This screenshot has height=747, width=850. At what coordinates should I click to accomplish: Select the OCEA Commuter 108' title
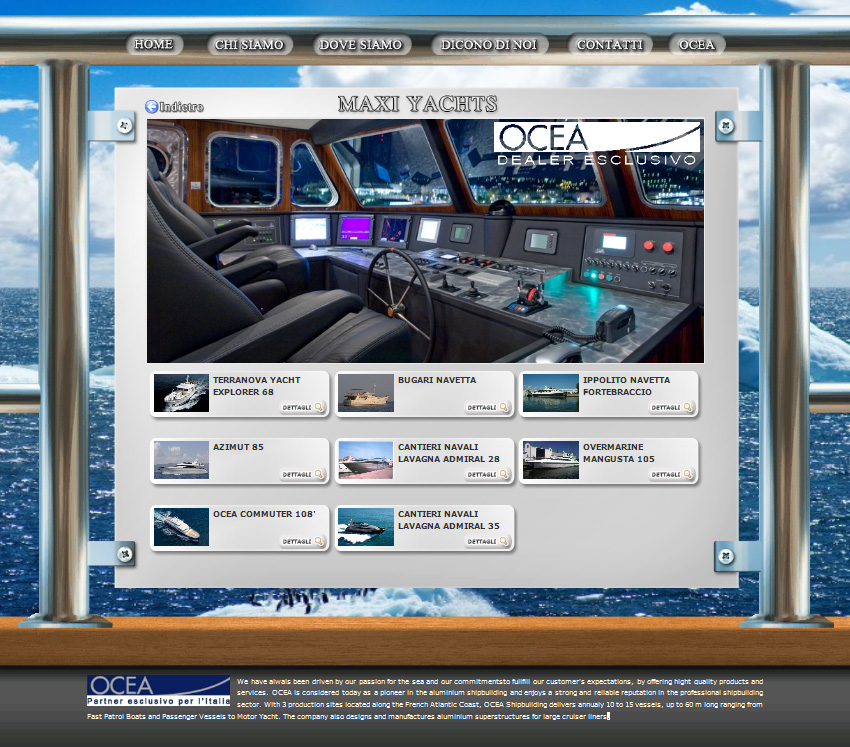[x=264, y=514]
